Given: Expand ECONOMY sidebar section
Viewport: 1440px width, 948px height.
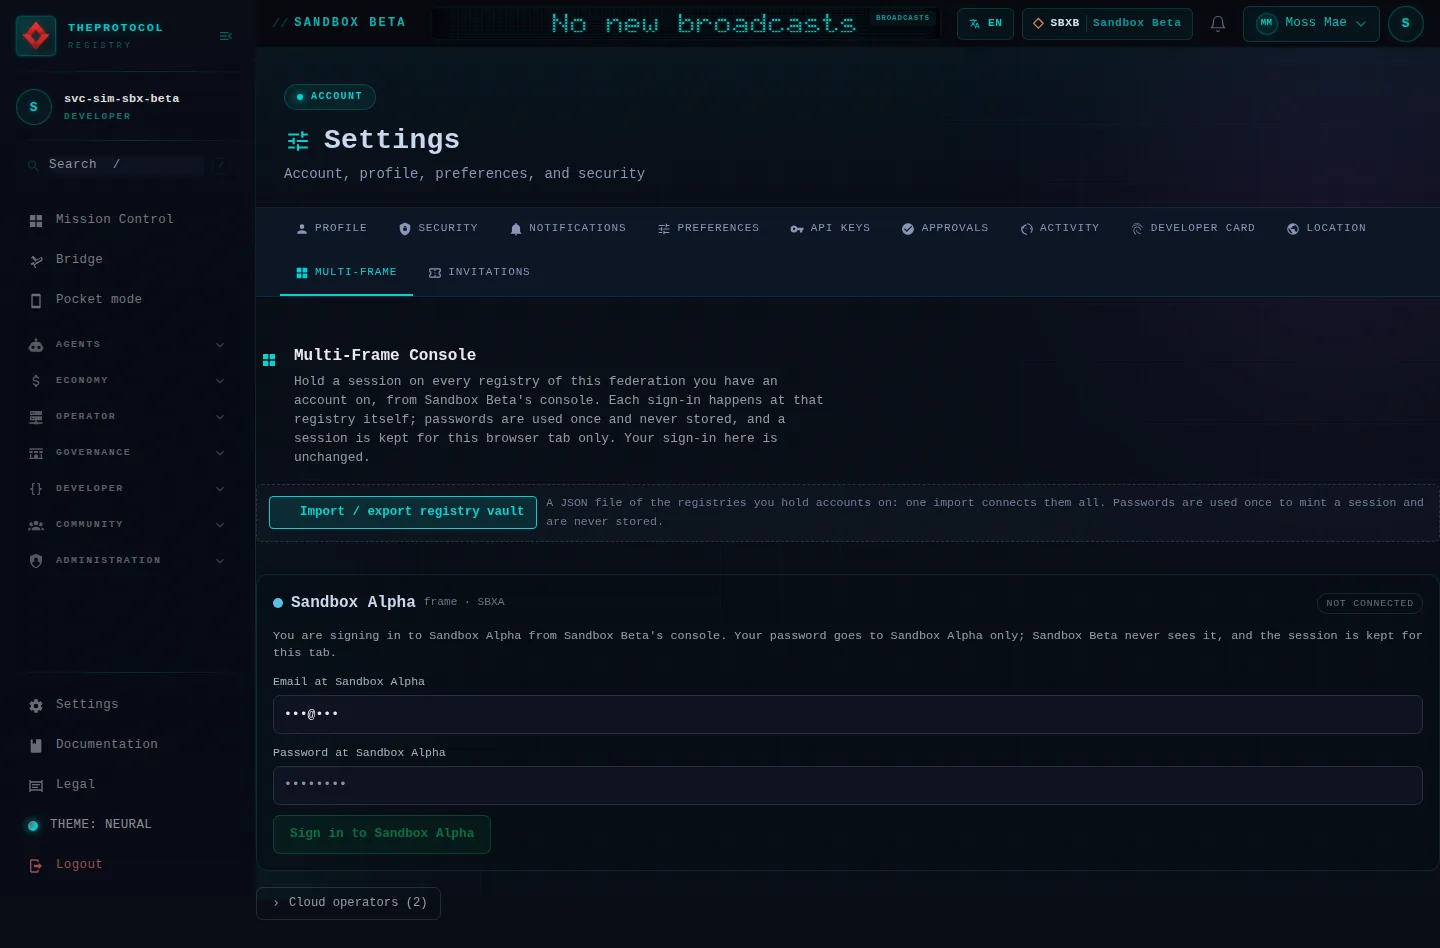Looking at the screenshot, I should [x=128, y=380].
